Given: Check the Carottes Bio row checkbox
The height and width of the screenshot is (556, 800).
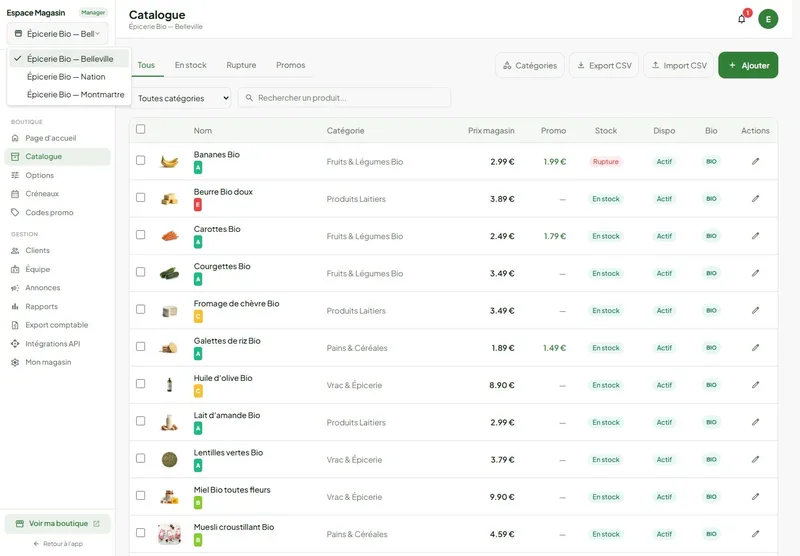Looking at the screenshot, I should coord(141,235).
